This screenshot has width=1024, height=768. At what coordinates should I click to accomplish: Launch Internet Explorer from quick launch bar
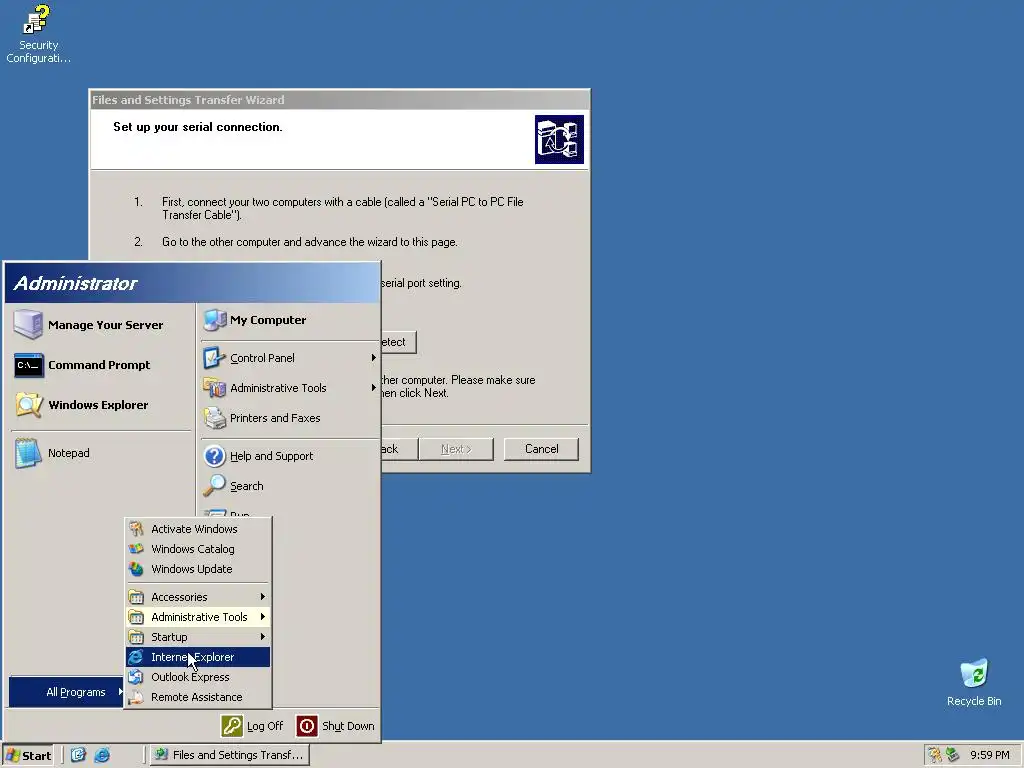(x=102, y=755)
